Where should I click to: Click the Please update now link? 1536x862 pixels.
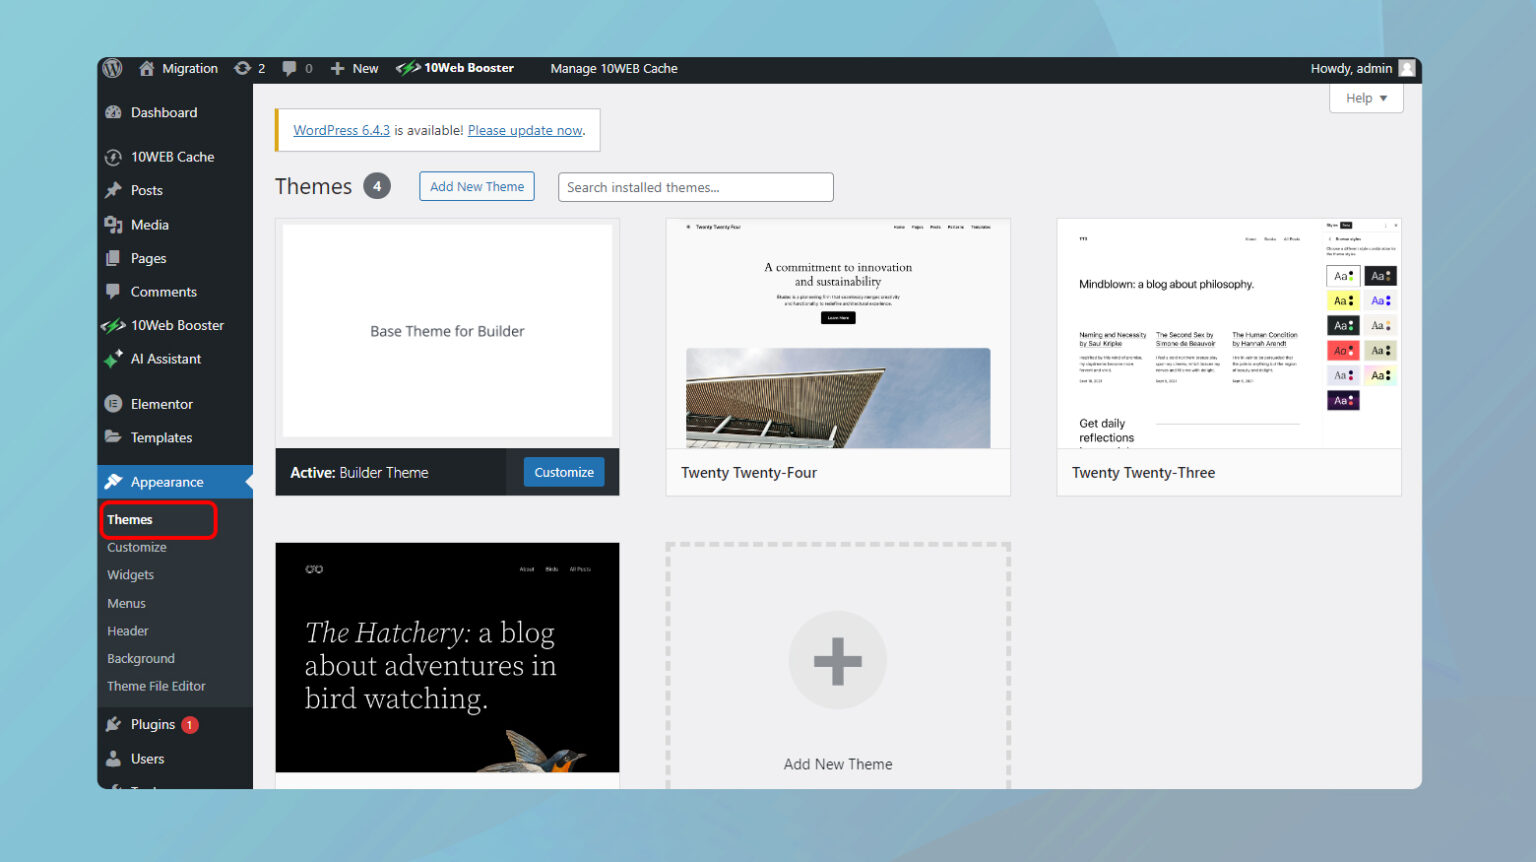[526, 130]
